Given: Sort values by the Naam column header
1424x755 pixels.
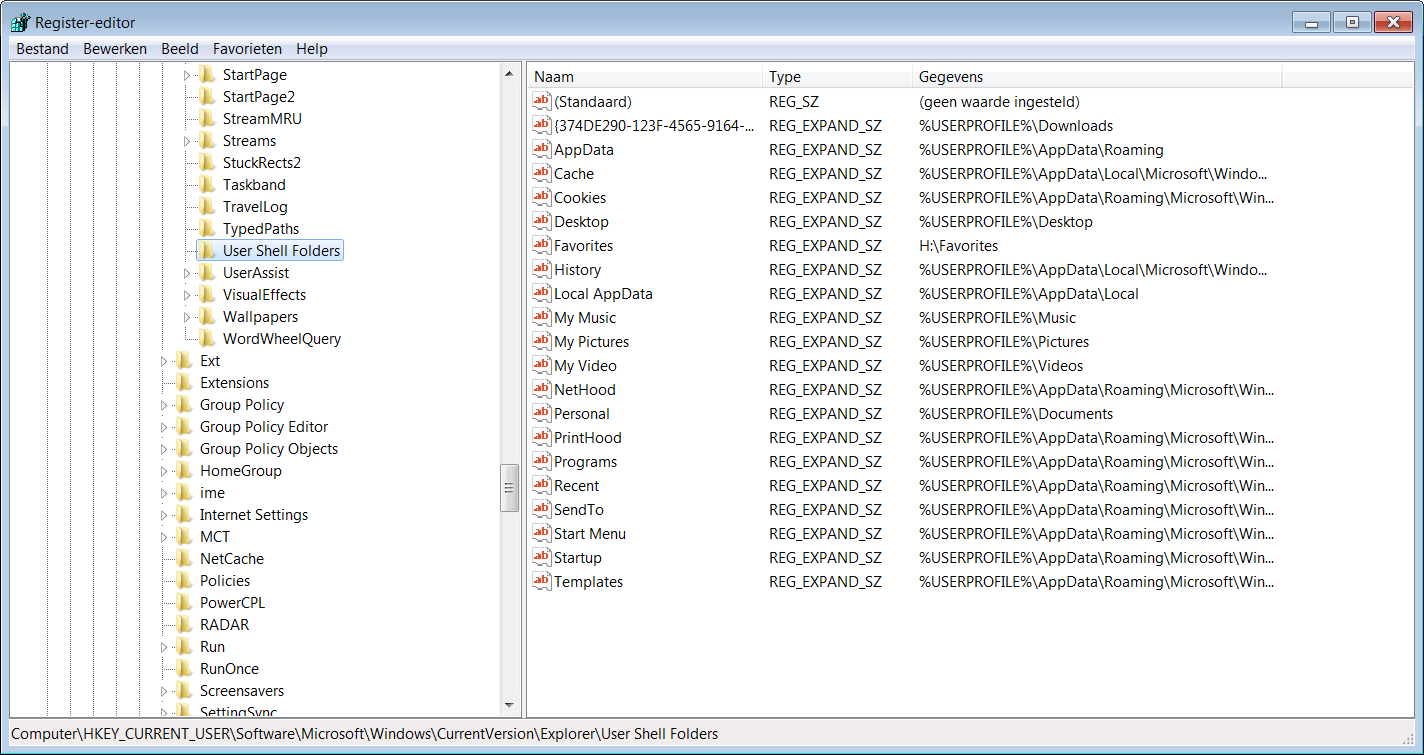Looking at the screenshot, I should pos(645,77).
